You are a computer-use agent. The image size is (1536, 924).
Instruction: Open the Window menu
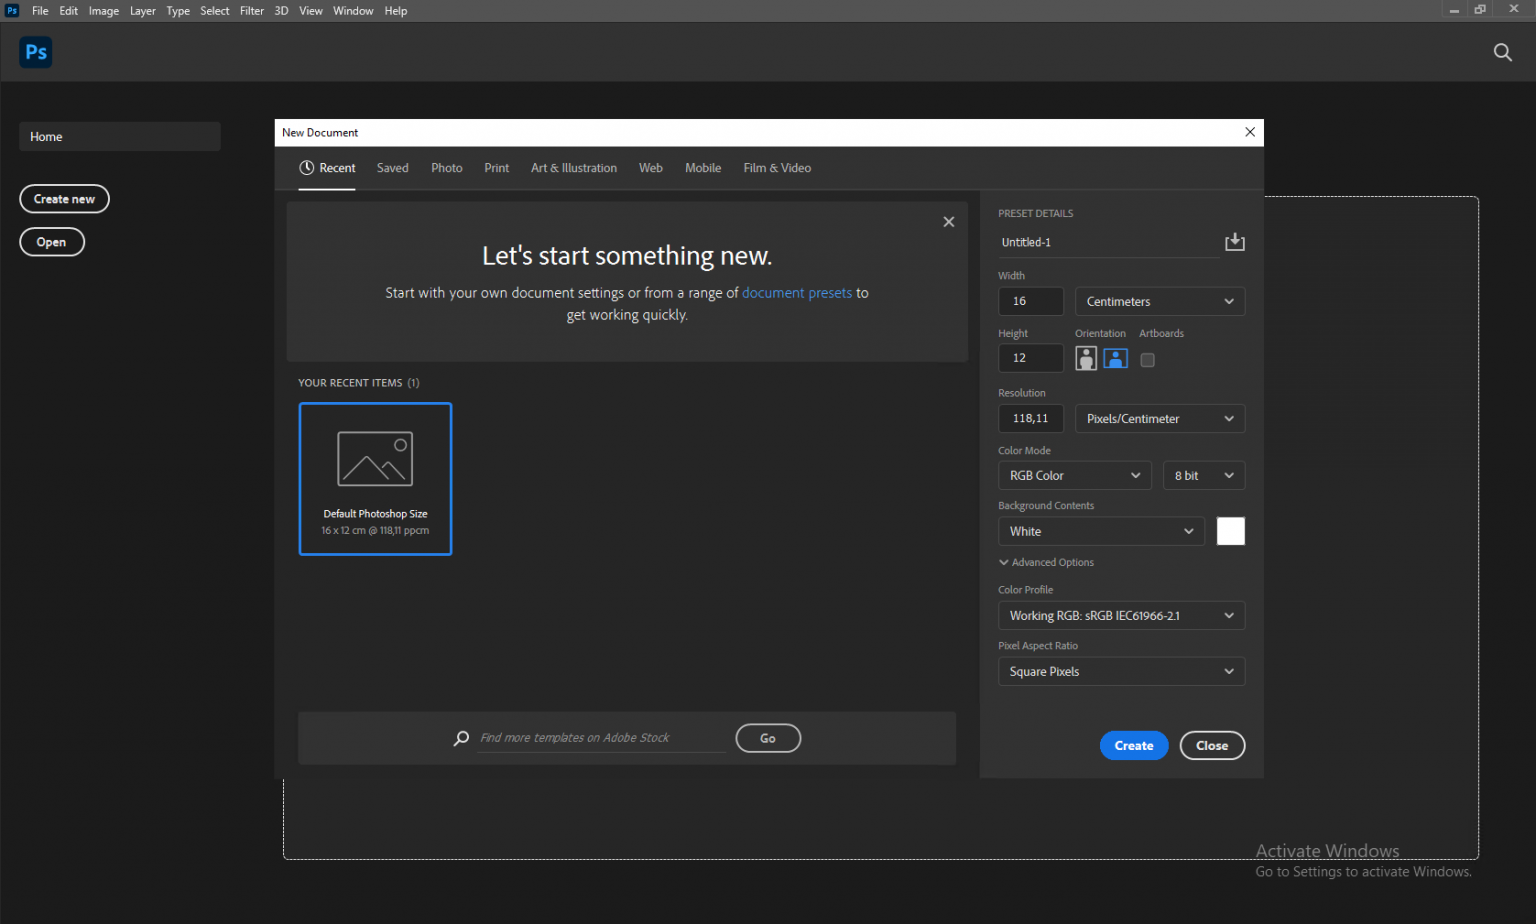coord(353,11)
